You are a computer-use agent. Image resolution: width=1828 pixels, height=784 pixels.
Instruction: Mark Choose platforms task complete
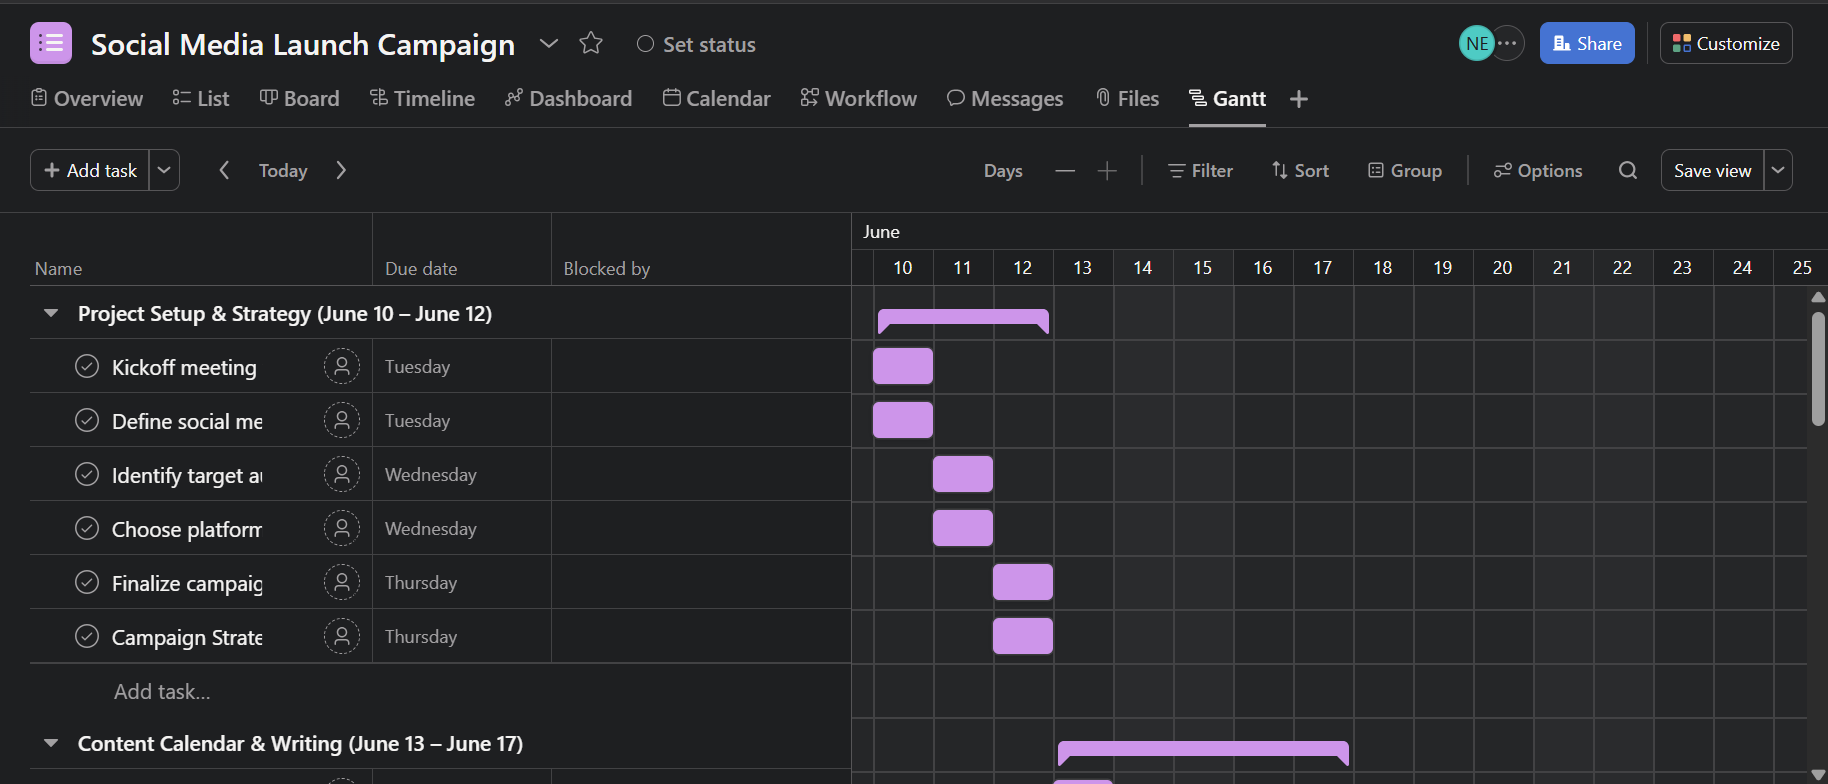(x=87, y=528)
